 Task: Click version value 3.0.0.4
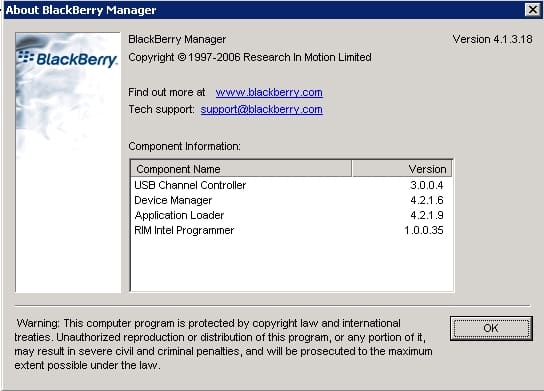(x=426, y=185)
